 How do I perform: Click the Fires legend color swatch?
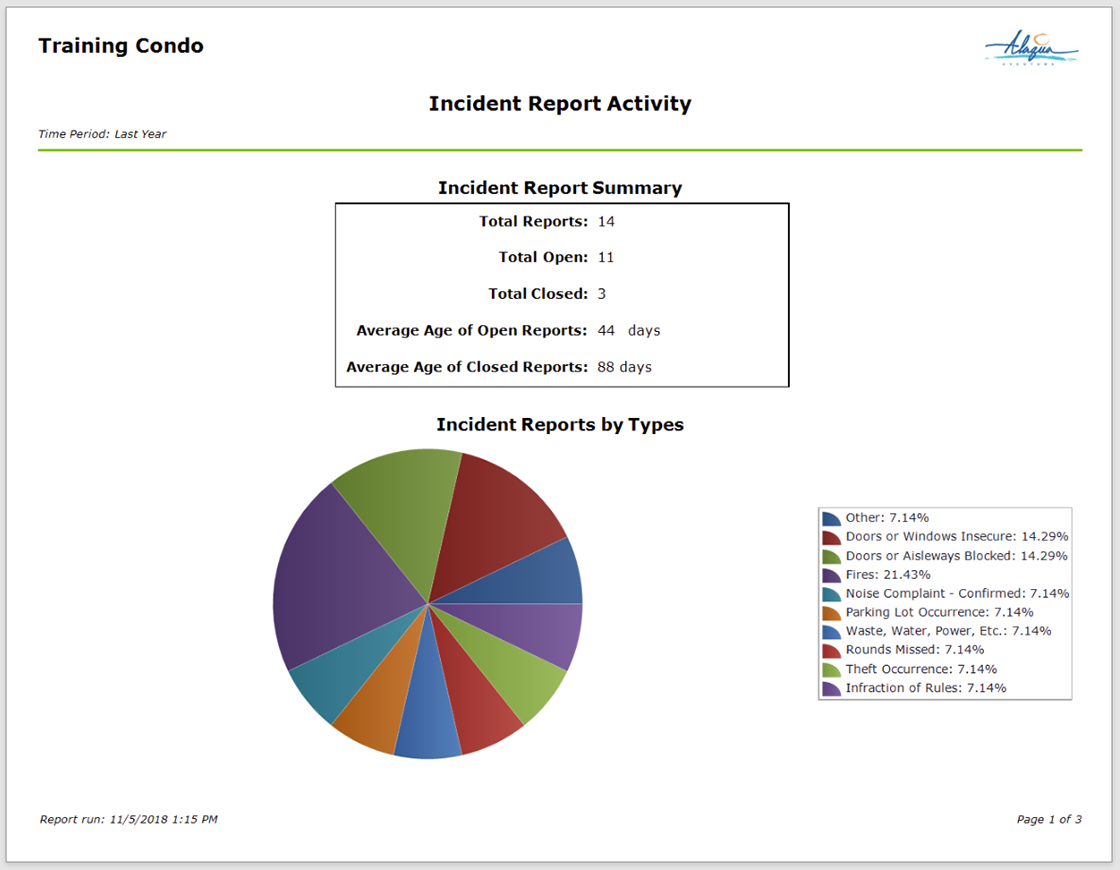(831, 575)
